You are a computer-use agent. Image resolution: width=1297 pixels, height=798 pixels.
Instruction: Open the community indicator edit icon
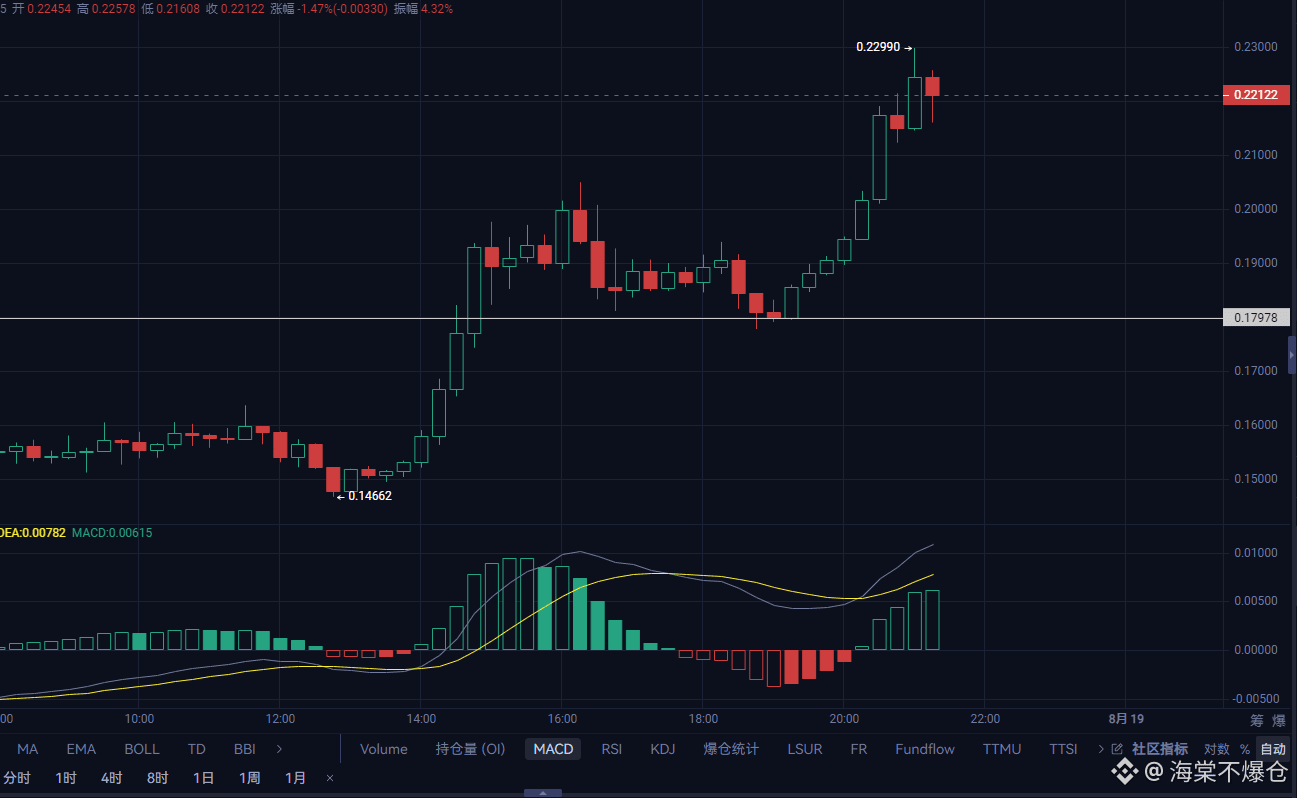[x=1118, y=749]
